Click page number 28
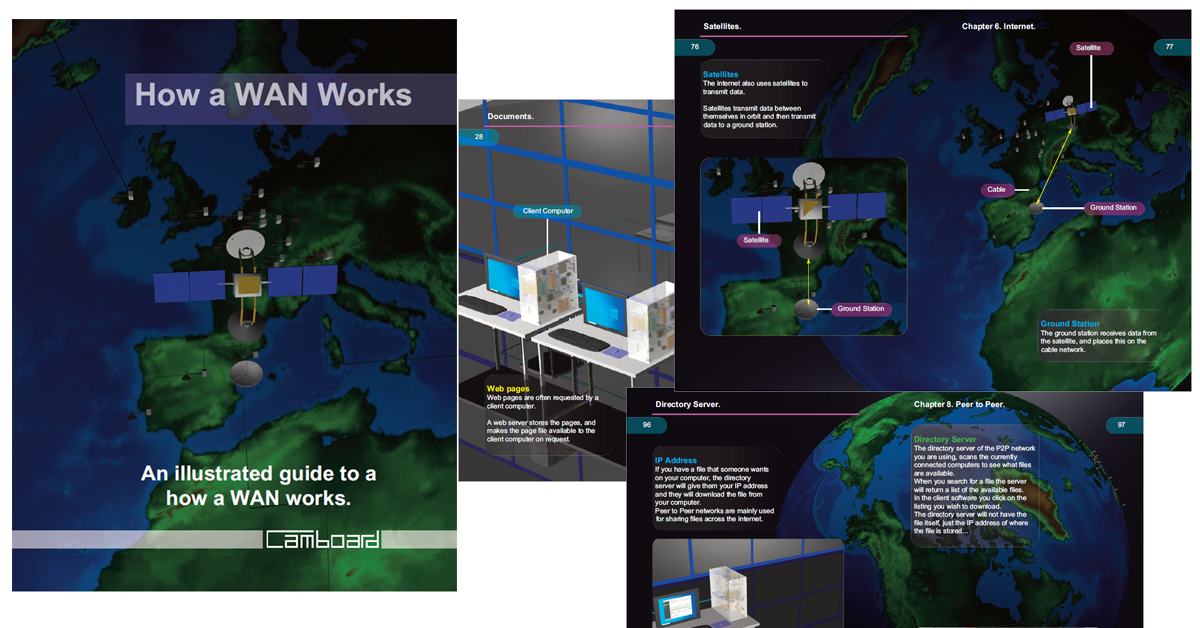Screen dimensions: 1200x628 [x=479, y=137]
